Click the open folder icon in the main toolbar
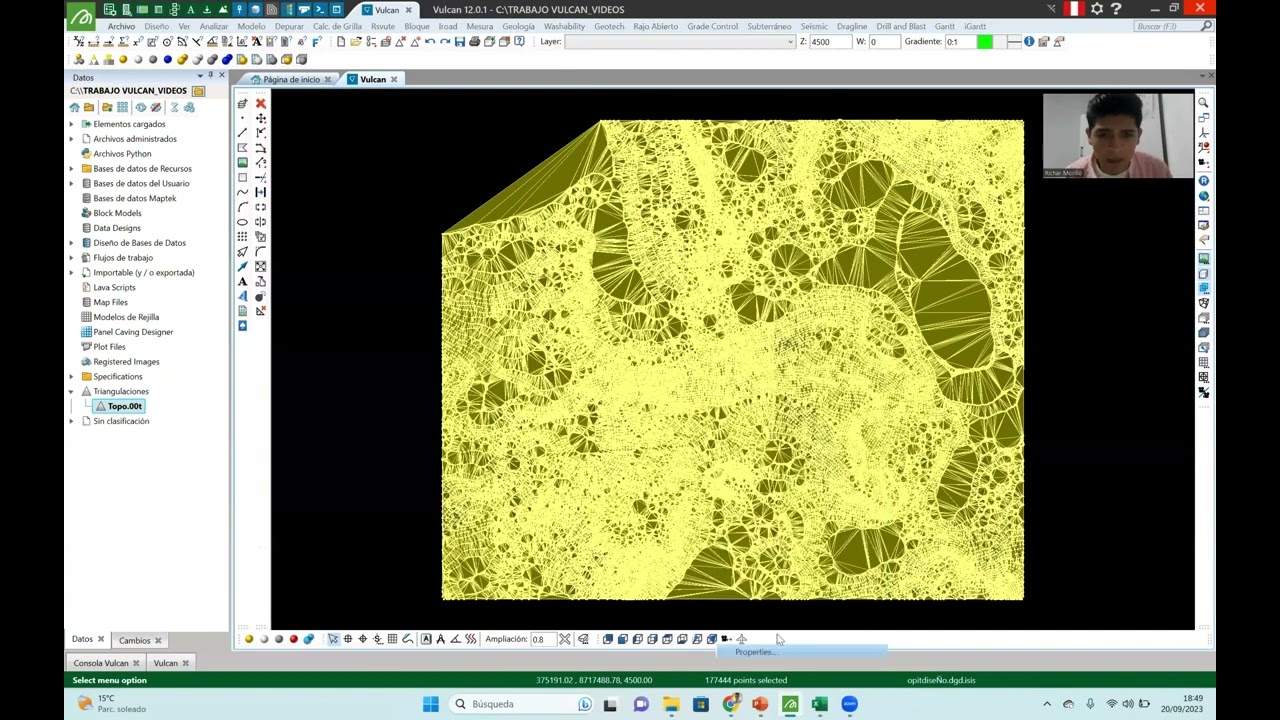1280x720 pixels. coord(355,42)
